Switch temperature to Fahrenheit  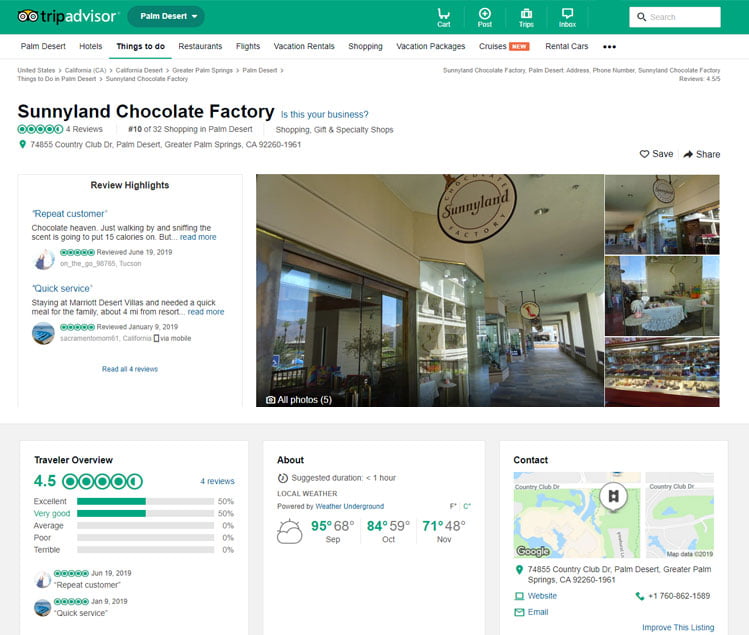(453, 506)
